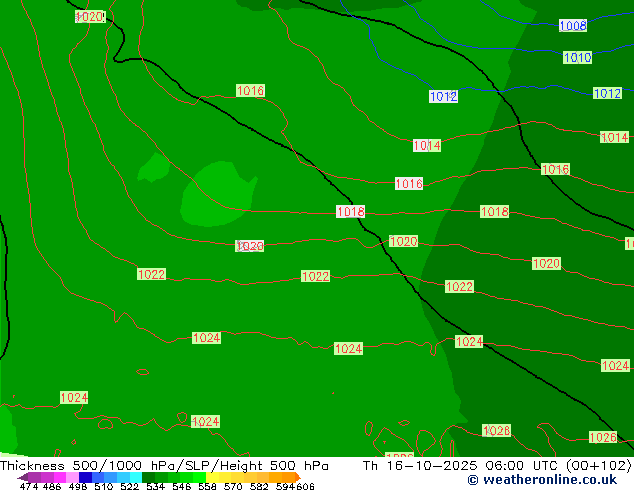This screenshot has width=634, height=490.
Task: Click the orange right arrow tip of the color scale
Action: [x=298, y=477]
